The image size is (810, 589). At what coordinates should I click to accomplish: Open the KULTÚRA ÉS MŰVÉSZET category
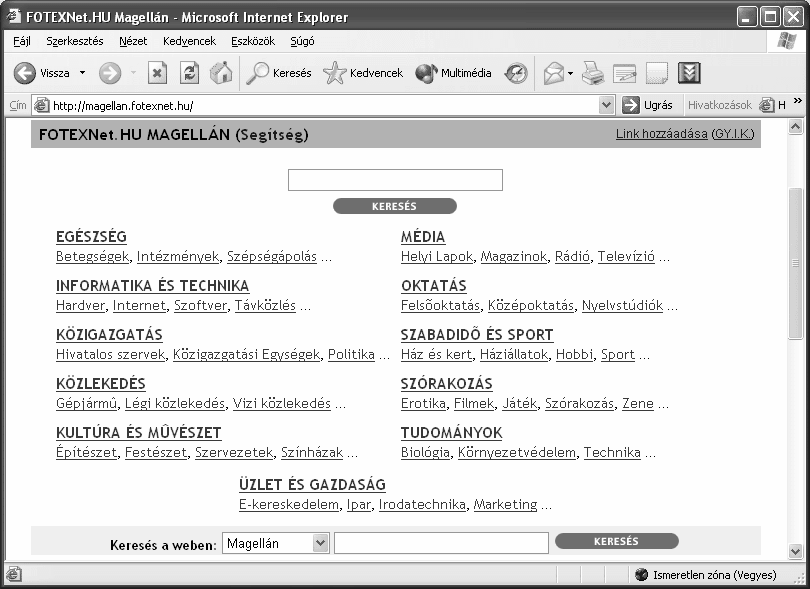(x=138, y=433)
